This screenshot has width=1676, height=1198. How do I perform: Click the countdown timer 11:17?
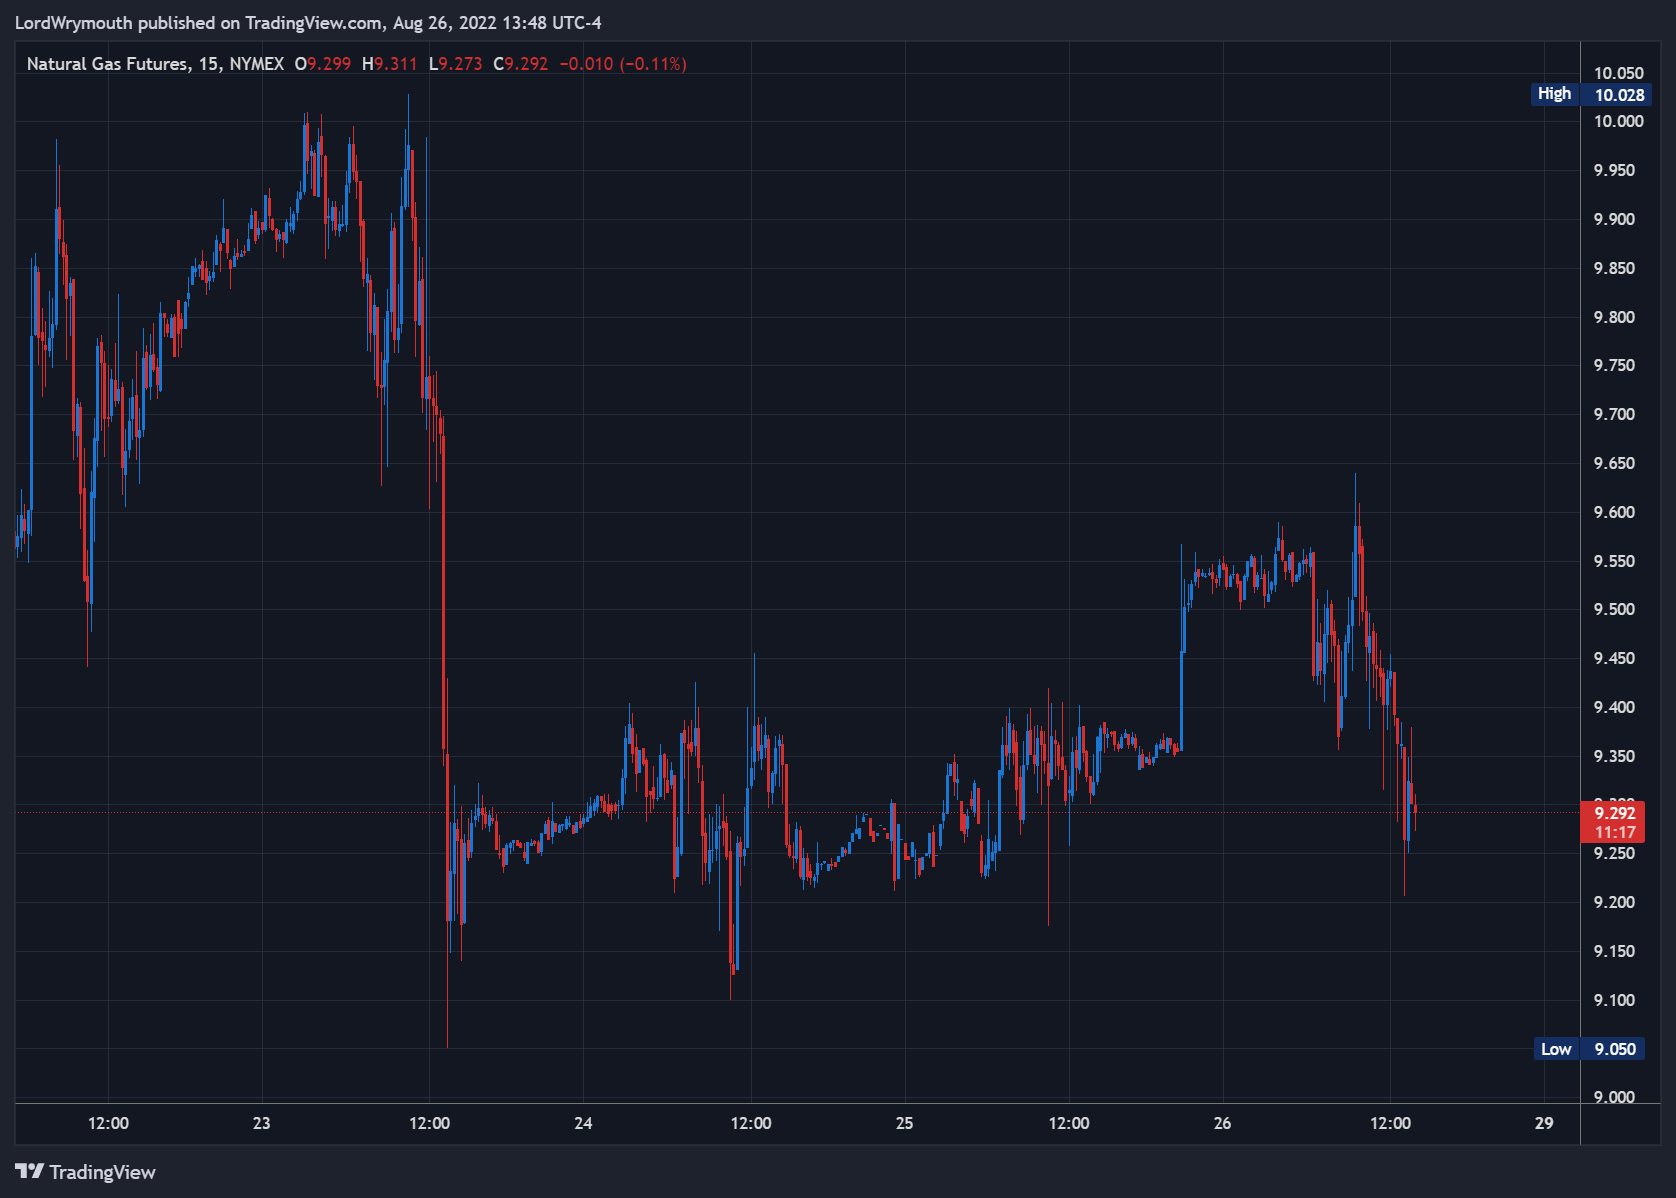pos(1614,832)
